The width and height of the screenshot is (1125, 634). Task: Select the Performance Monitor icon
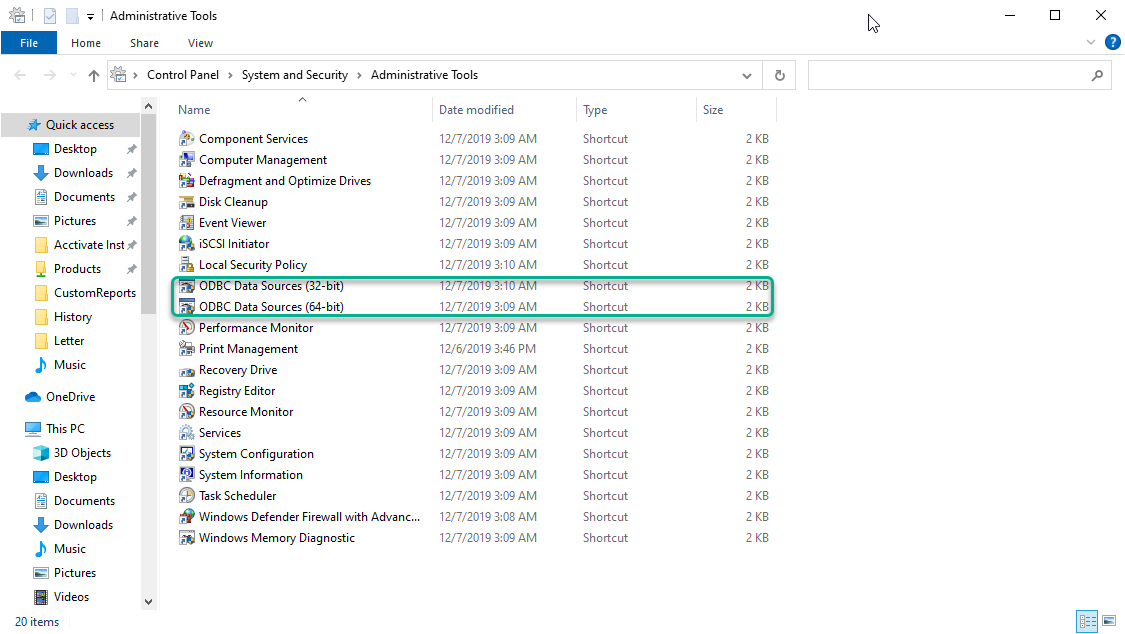tap(187, 327)
